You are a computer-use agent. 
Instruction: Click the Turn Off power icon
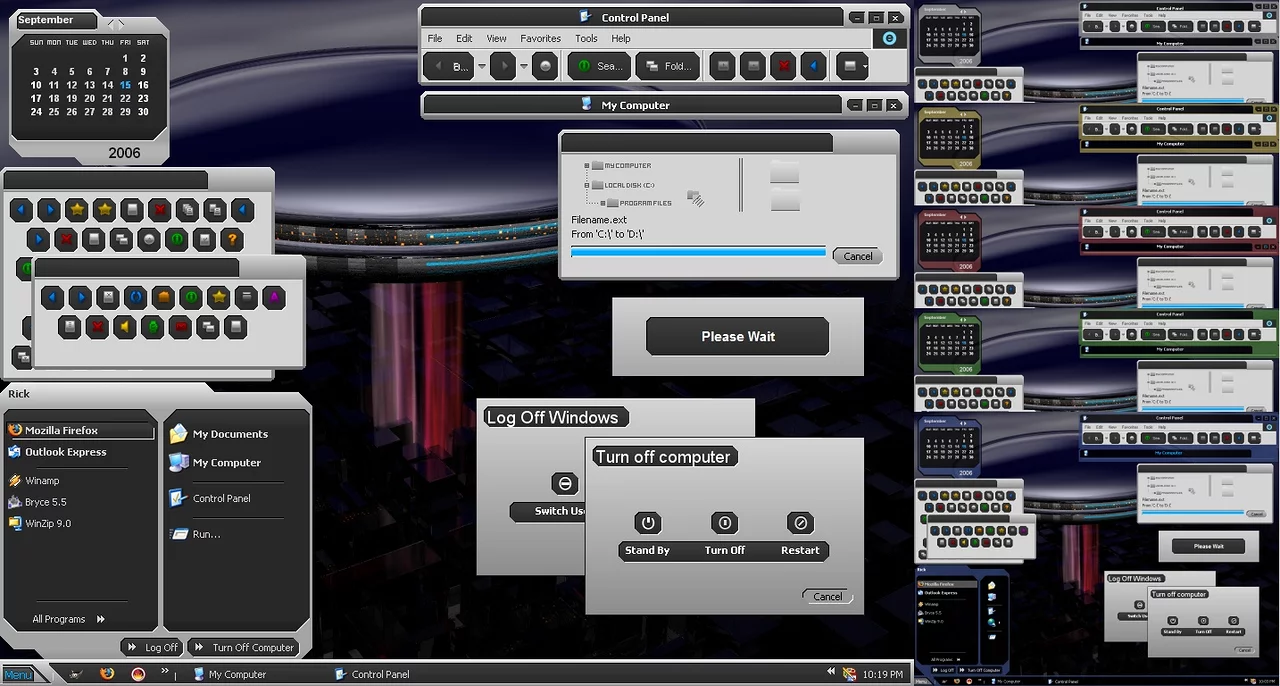(x=724, y=523)
